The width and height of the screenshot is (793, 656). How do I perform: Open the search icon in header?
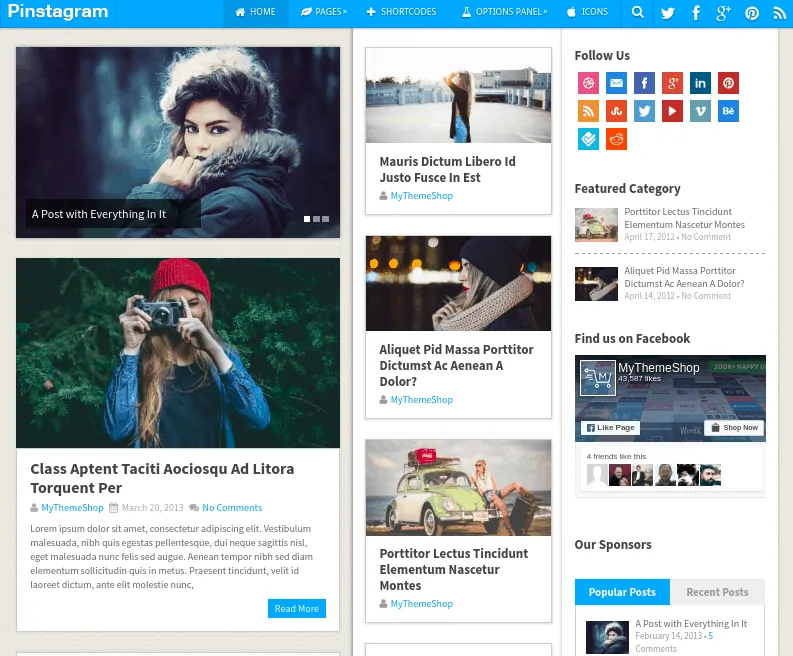tap(638, 12)
